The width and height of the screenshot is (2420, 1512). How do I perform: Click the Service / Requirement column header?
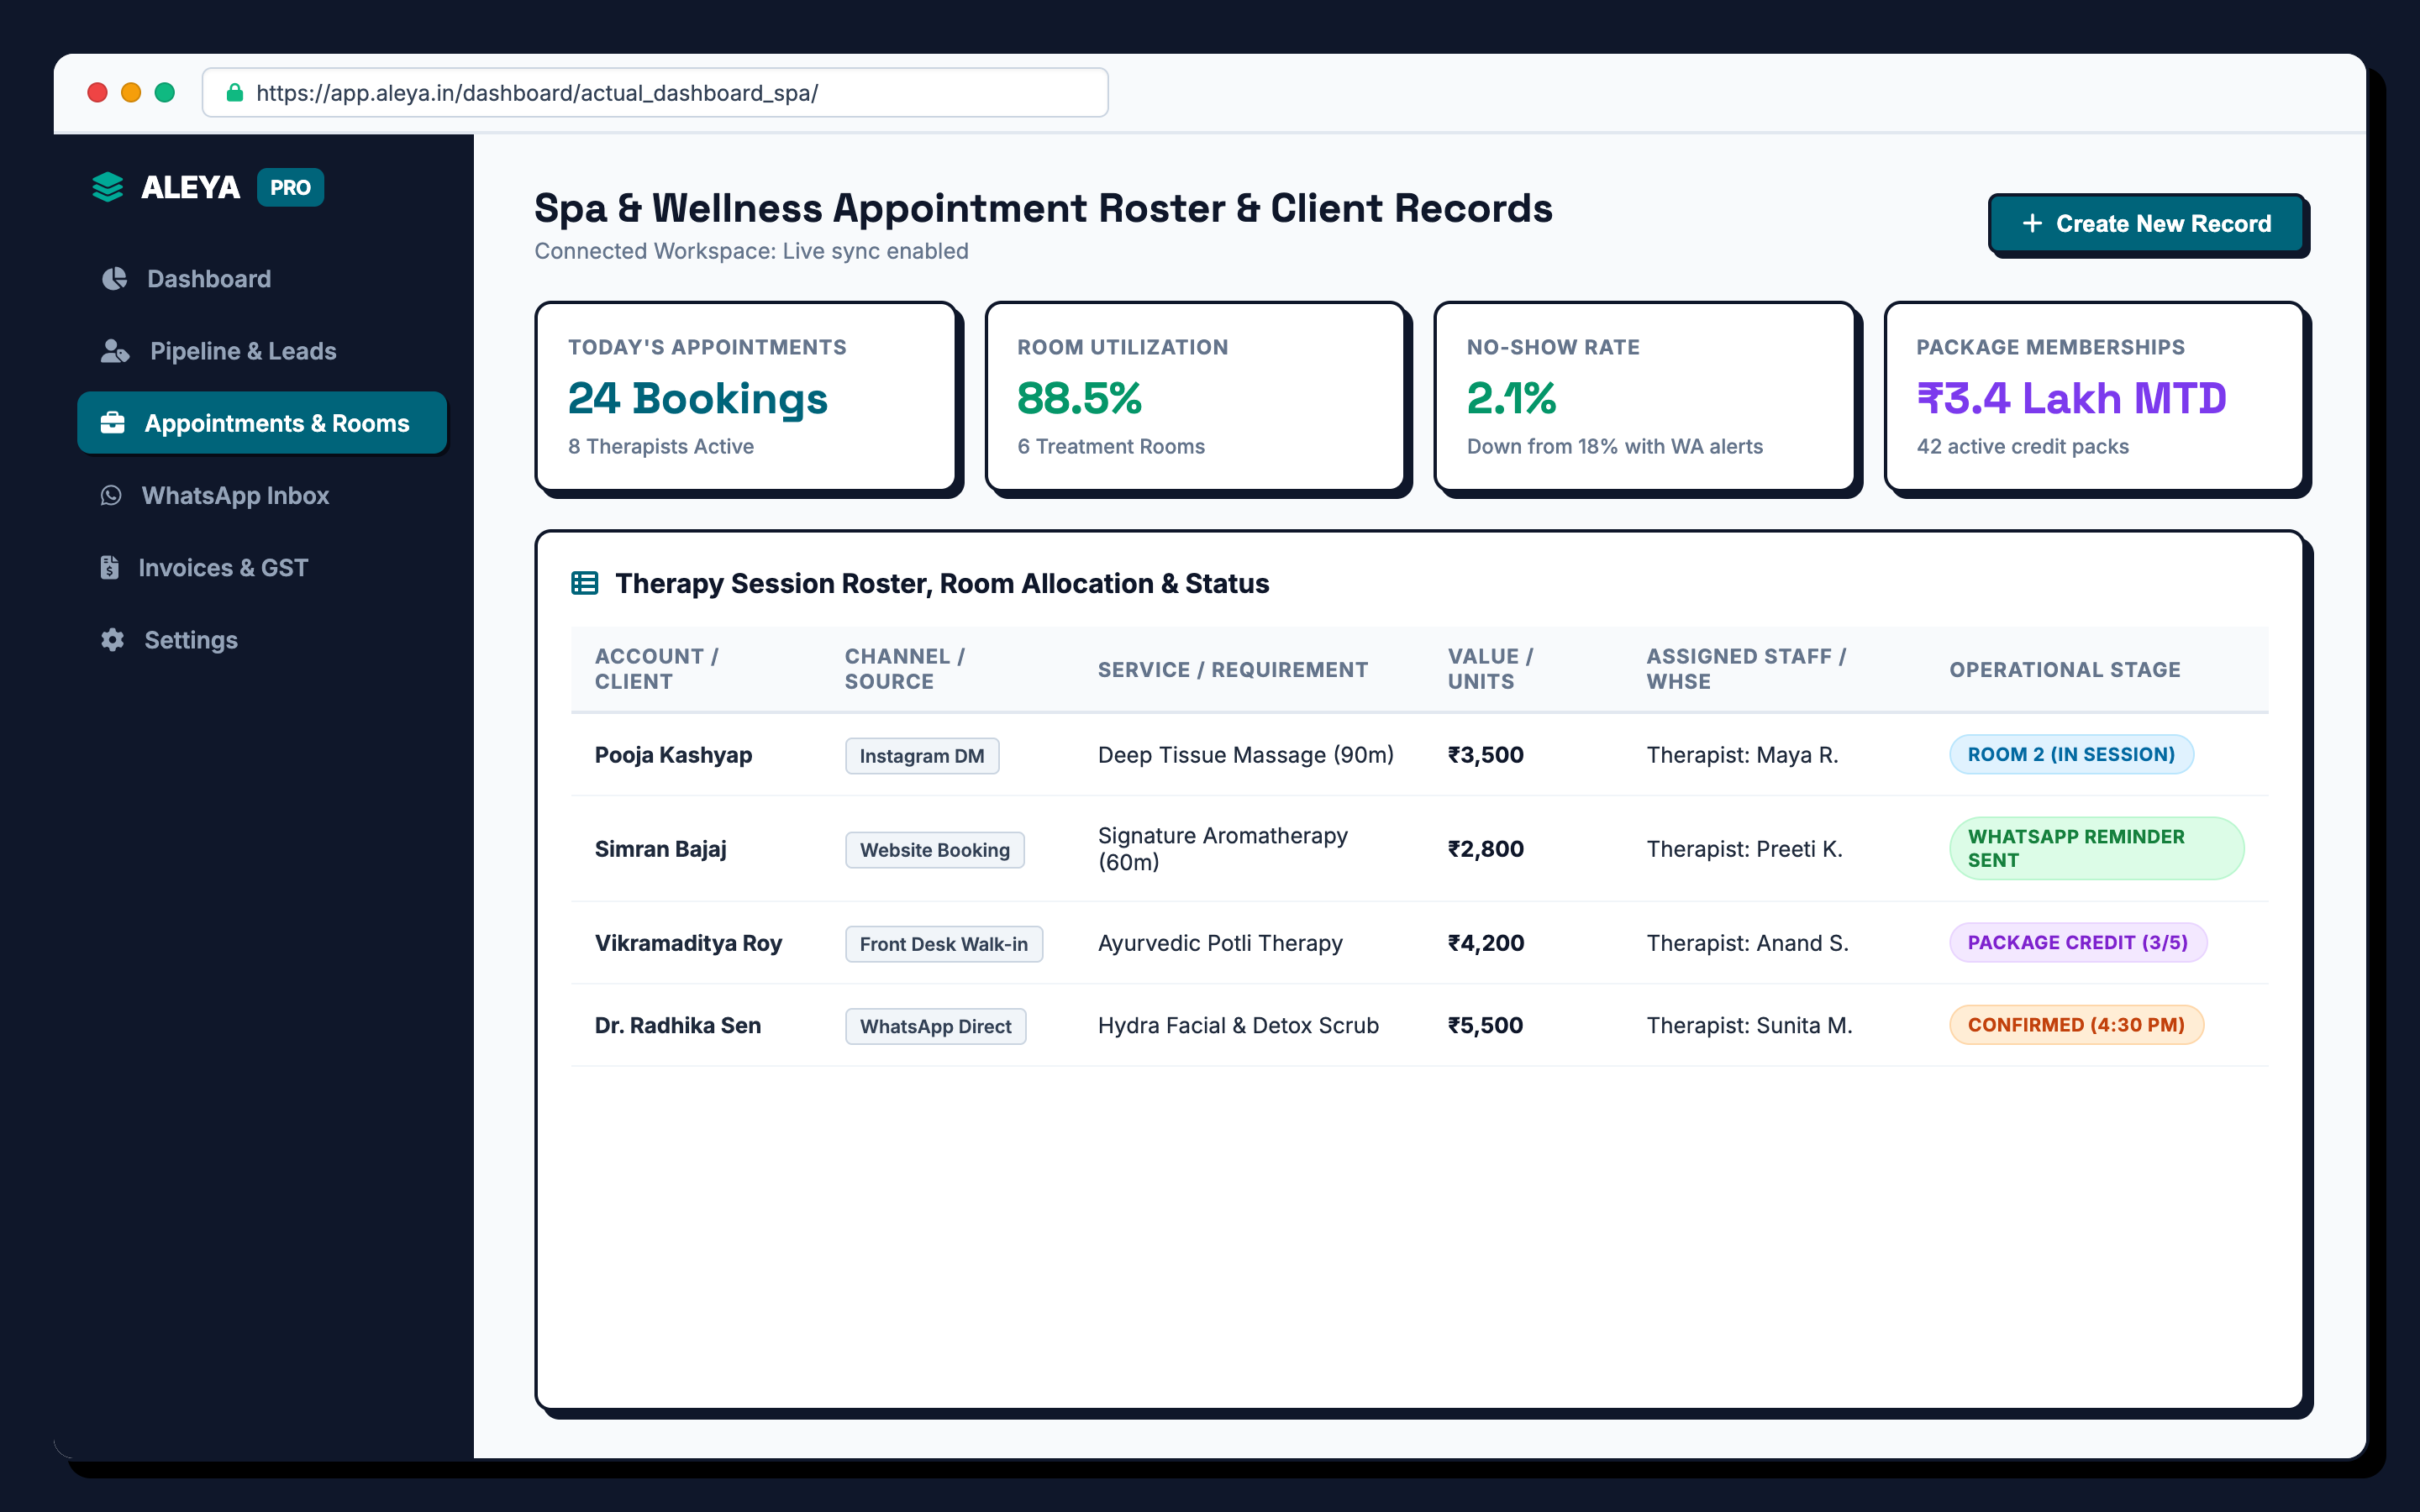[1232, 669]
